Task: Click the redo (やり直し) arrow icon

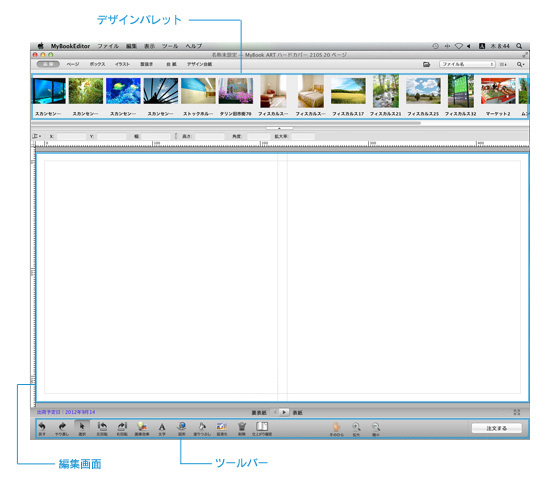Action: tap(62, 426)
